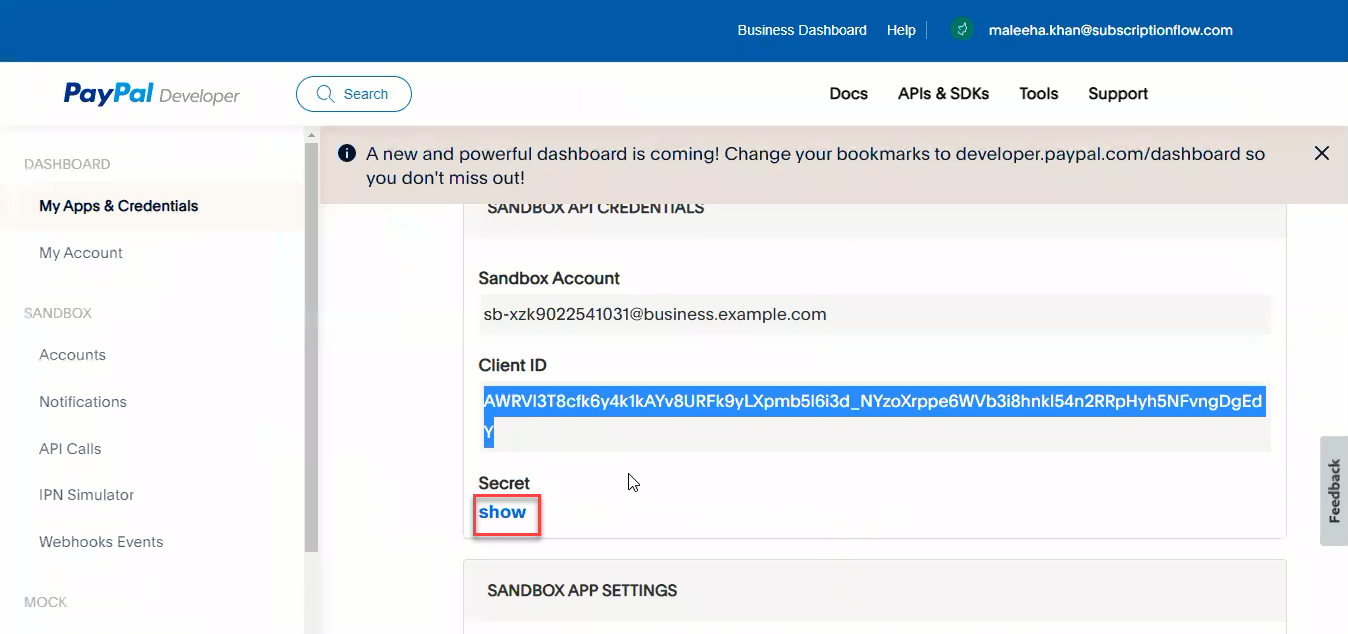
Task: Click the Sandbox Account field label
Action: pyautogui.click(x=549, y=278)
